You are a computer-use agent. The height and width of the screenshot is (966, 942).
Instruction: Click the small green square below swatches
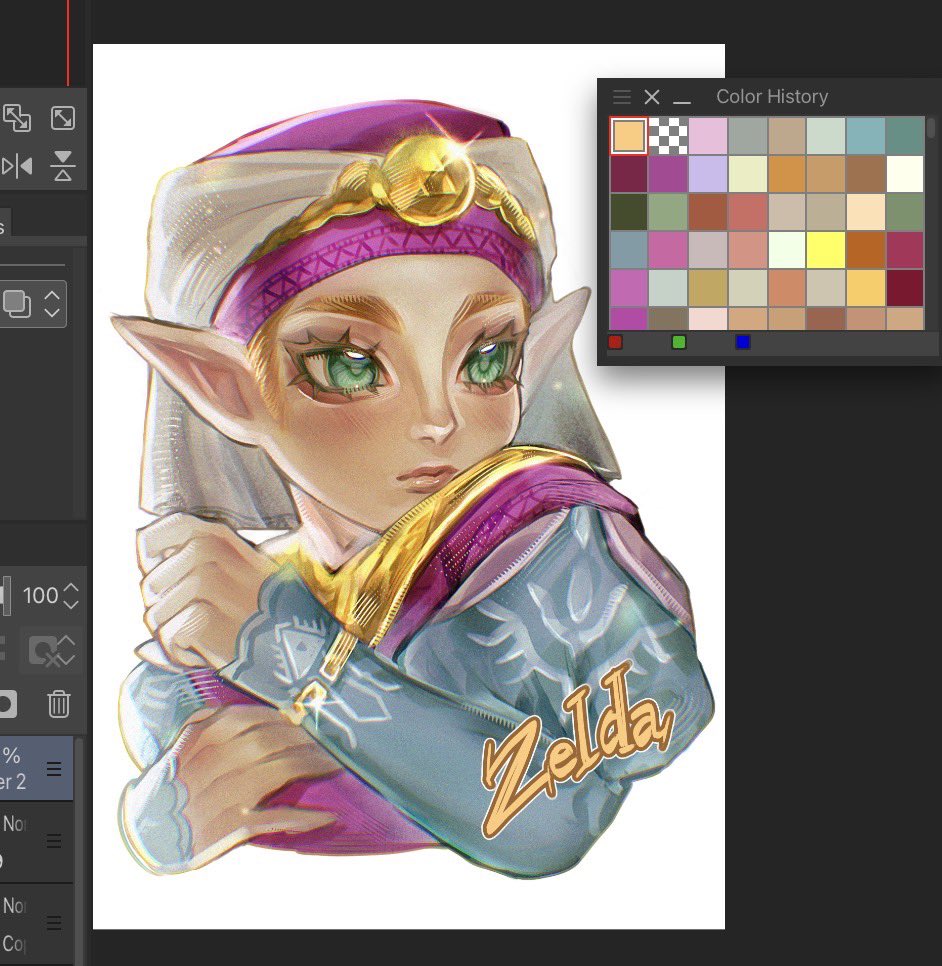click(678, 342)
